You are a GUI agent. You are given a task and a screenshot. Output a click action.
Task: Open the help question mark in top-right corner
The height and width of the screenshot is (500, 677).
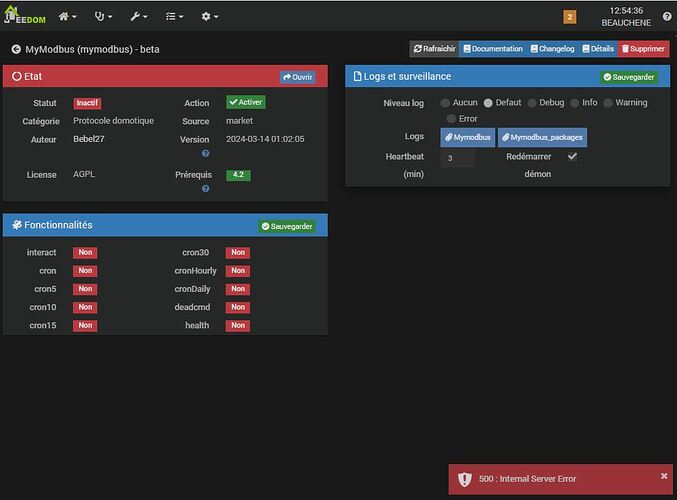(x=666, y=17)
